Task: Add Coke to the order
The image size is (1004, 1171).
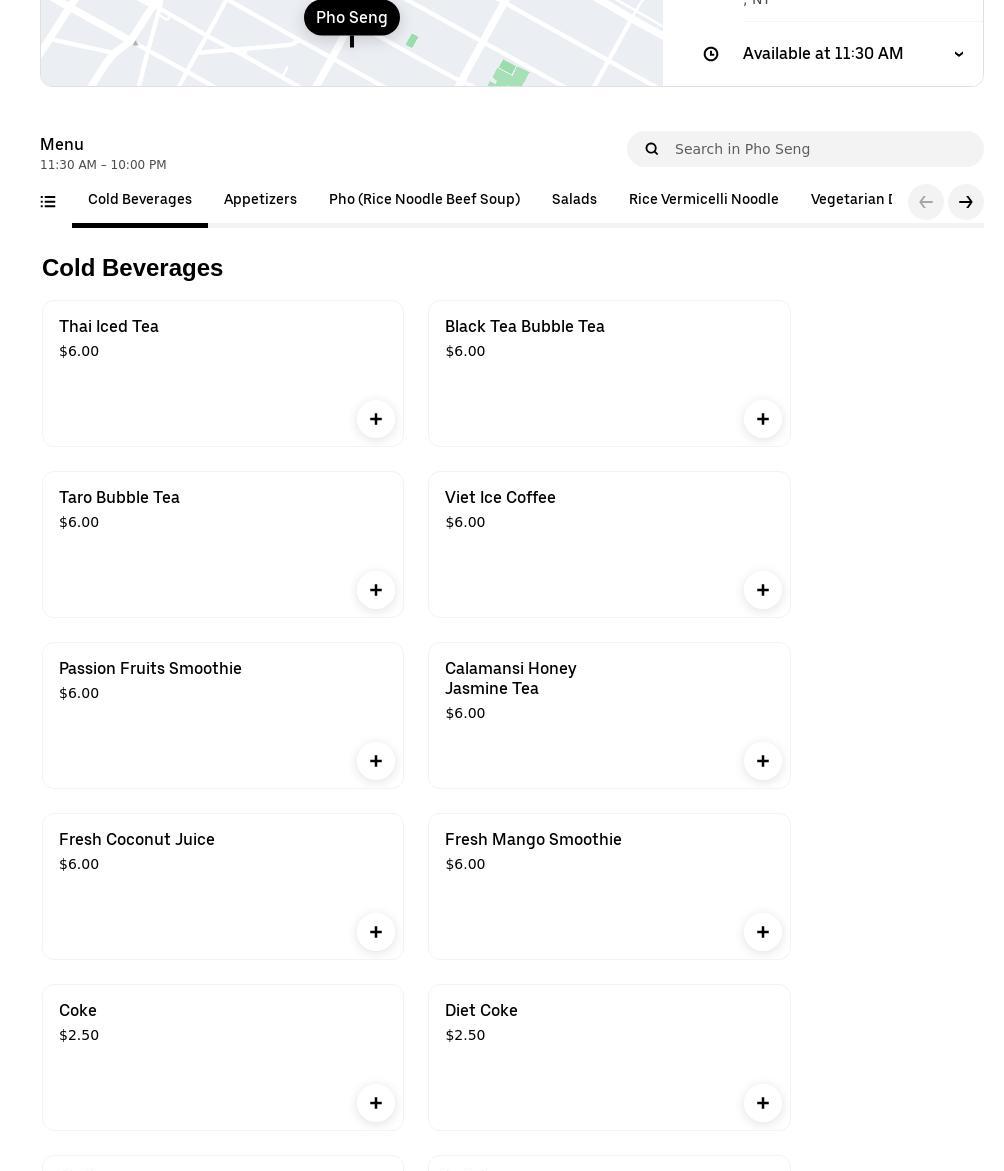Action: pos(376,1103)
